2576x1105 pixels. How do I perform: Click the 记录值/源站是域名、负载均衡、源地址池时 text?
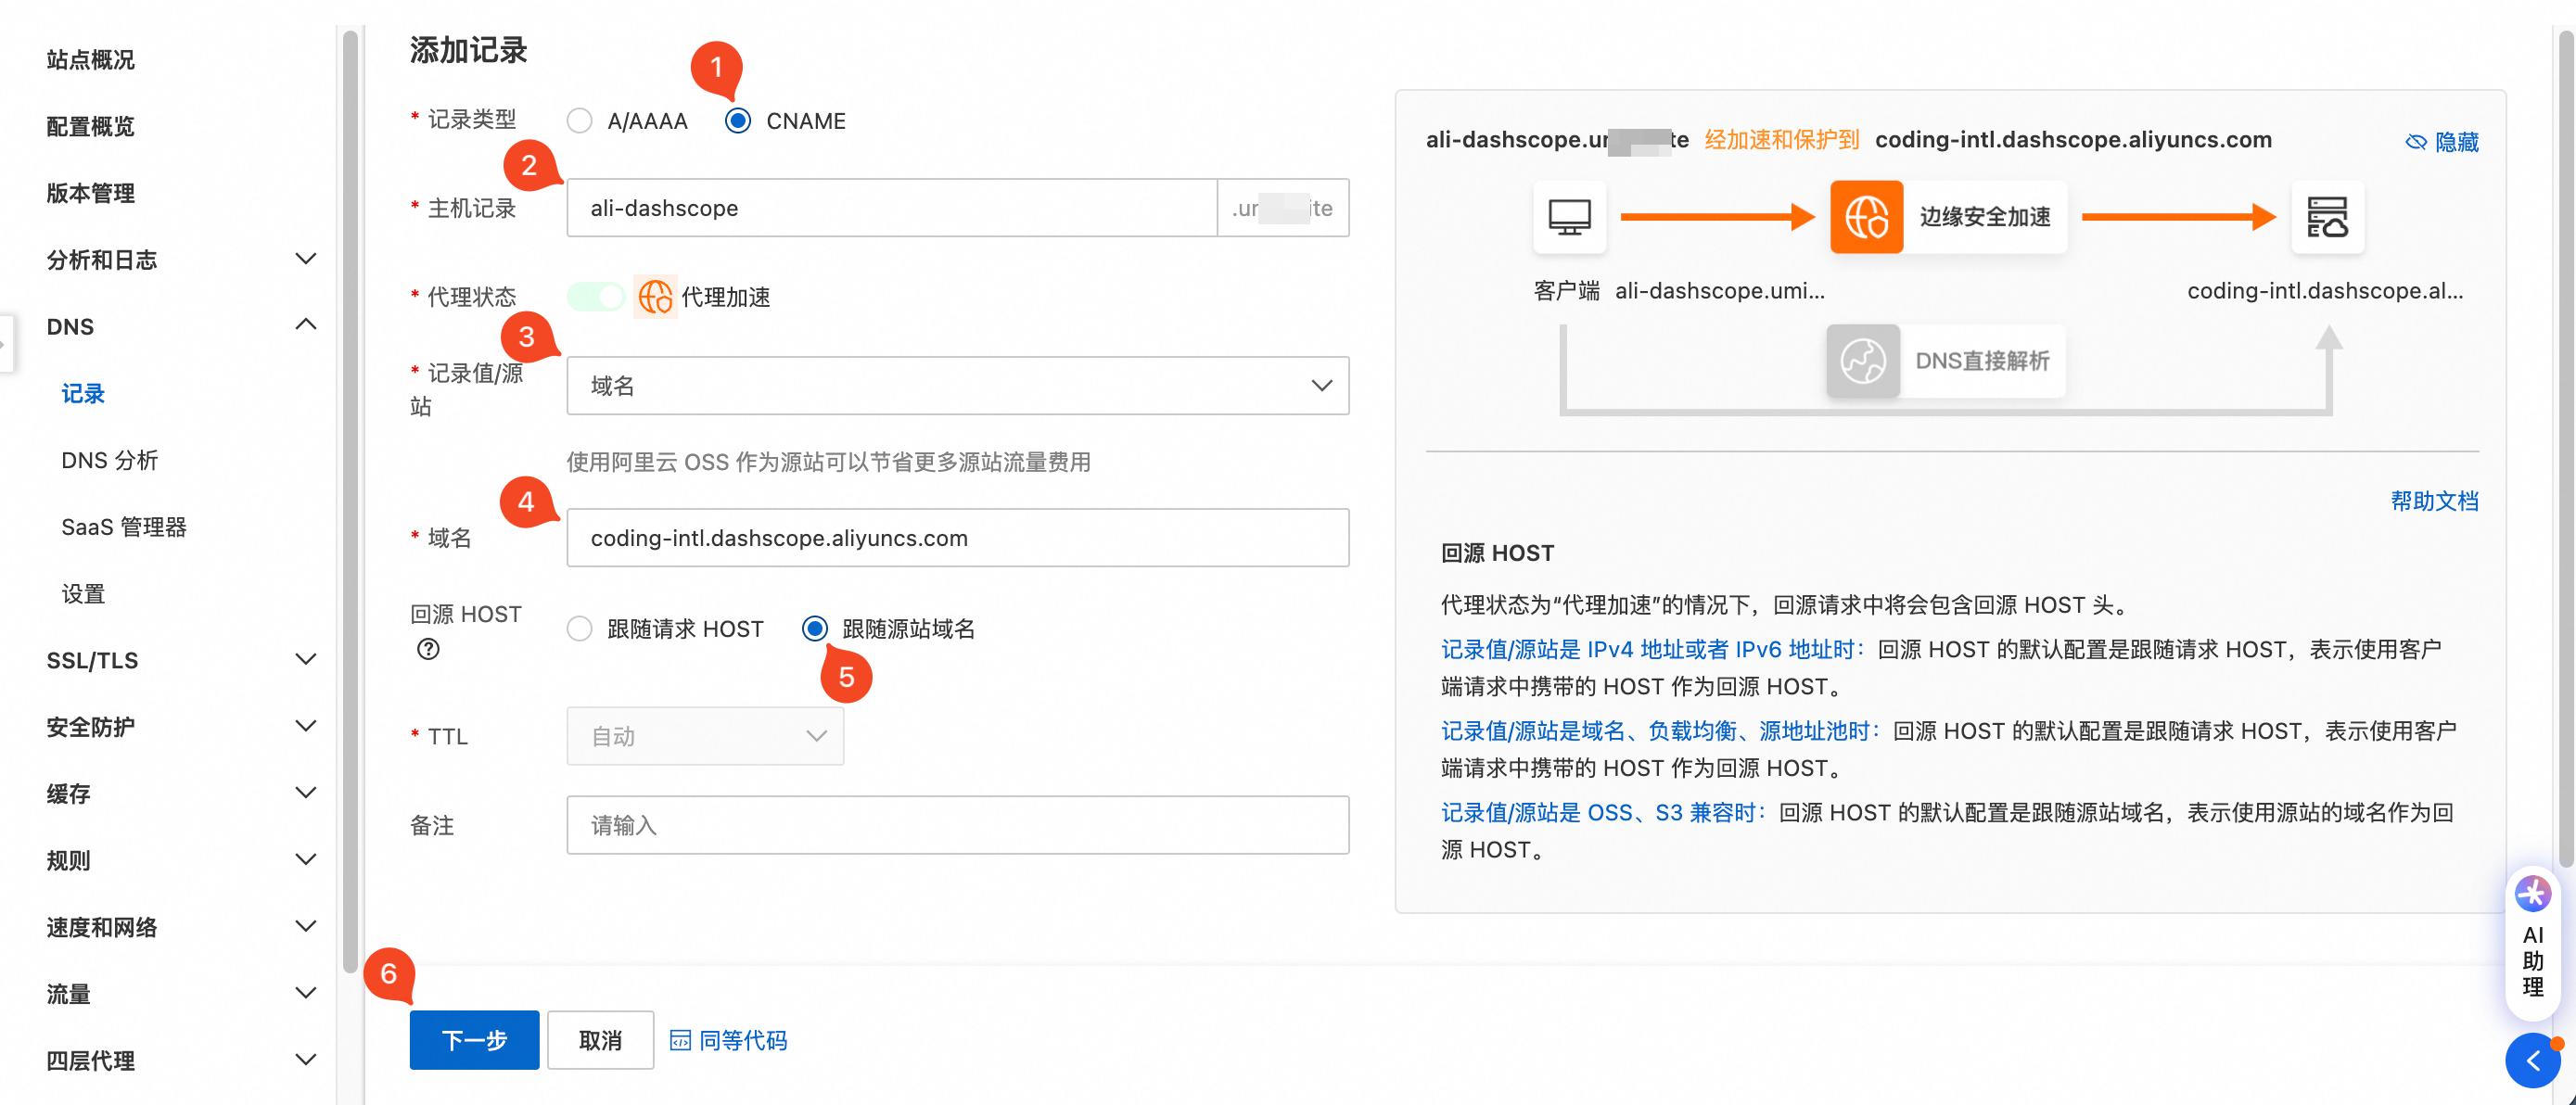[x=1661, y=731]
